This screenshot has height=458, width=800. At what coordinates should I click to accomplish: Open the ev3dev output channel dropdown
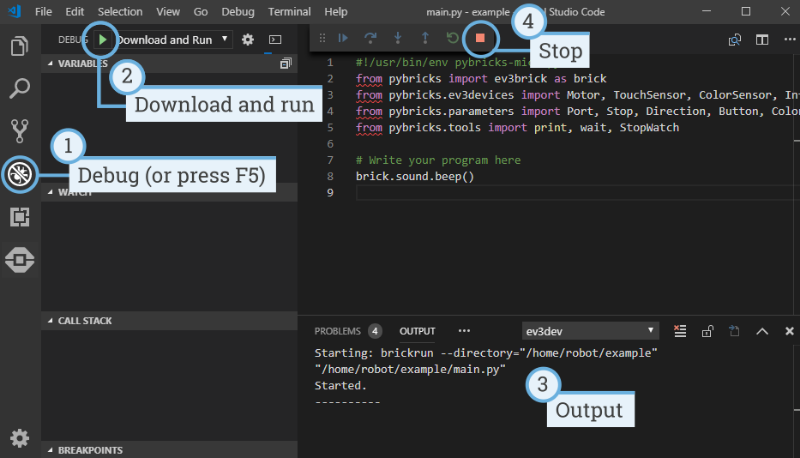coord(590,331)
